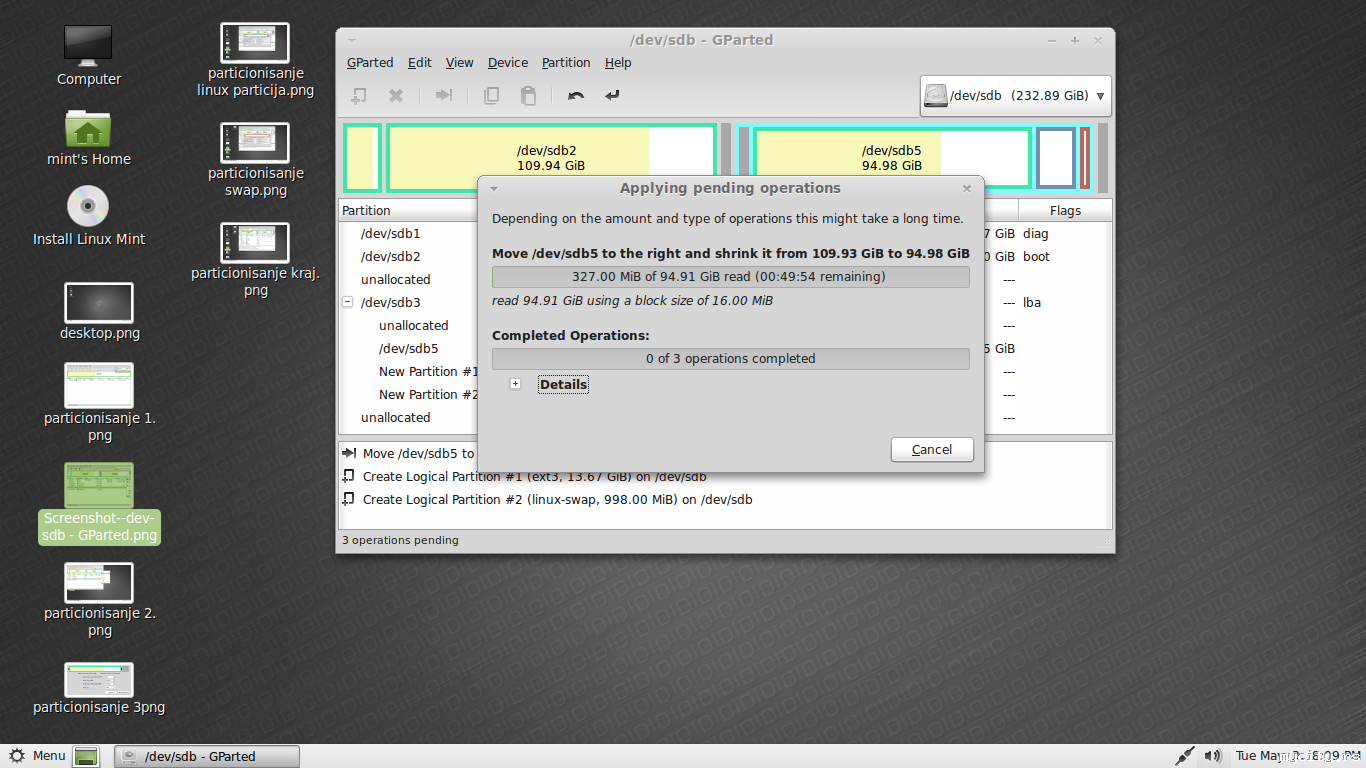The height and width of the screenshot is (768, 1366).
Task: Click the move icon beside pending Move operation
Action: [x=349, y=453]
